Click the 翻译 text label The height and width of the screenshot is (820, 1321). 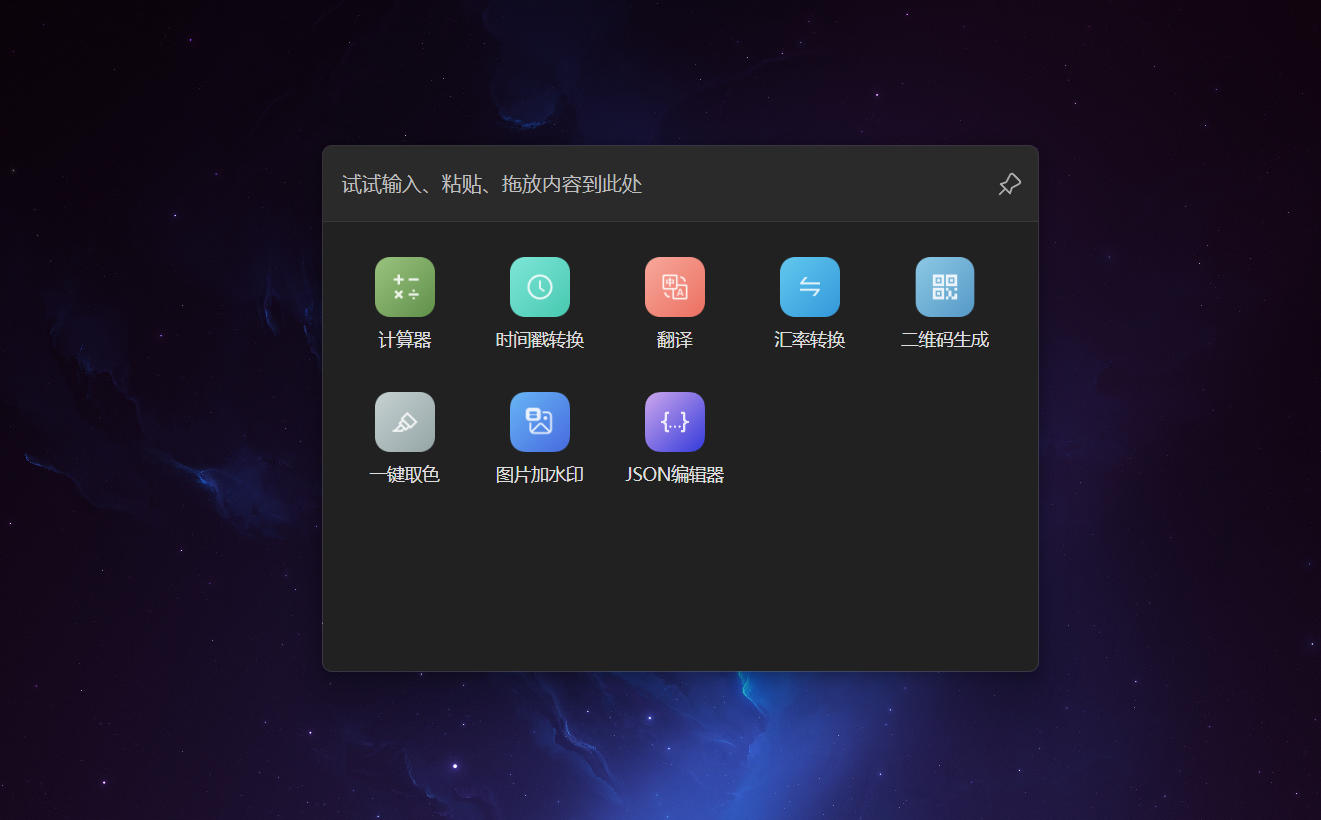(675, 339)
